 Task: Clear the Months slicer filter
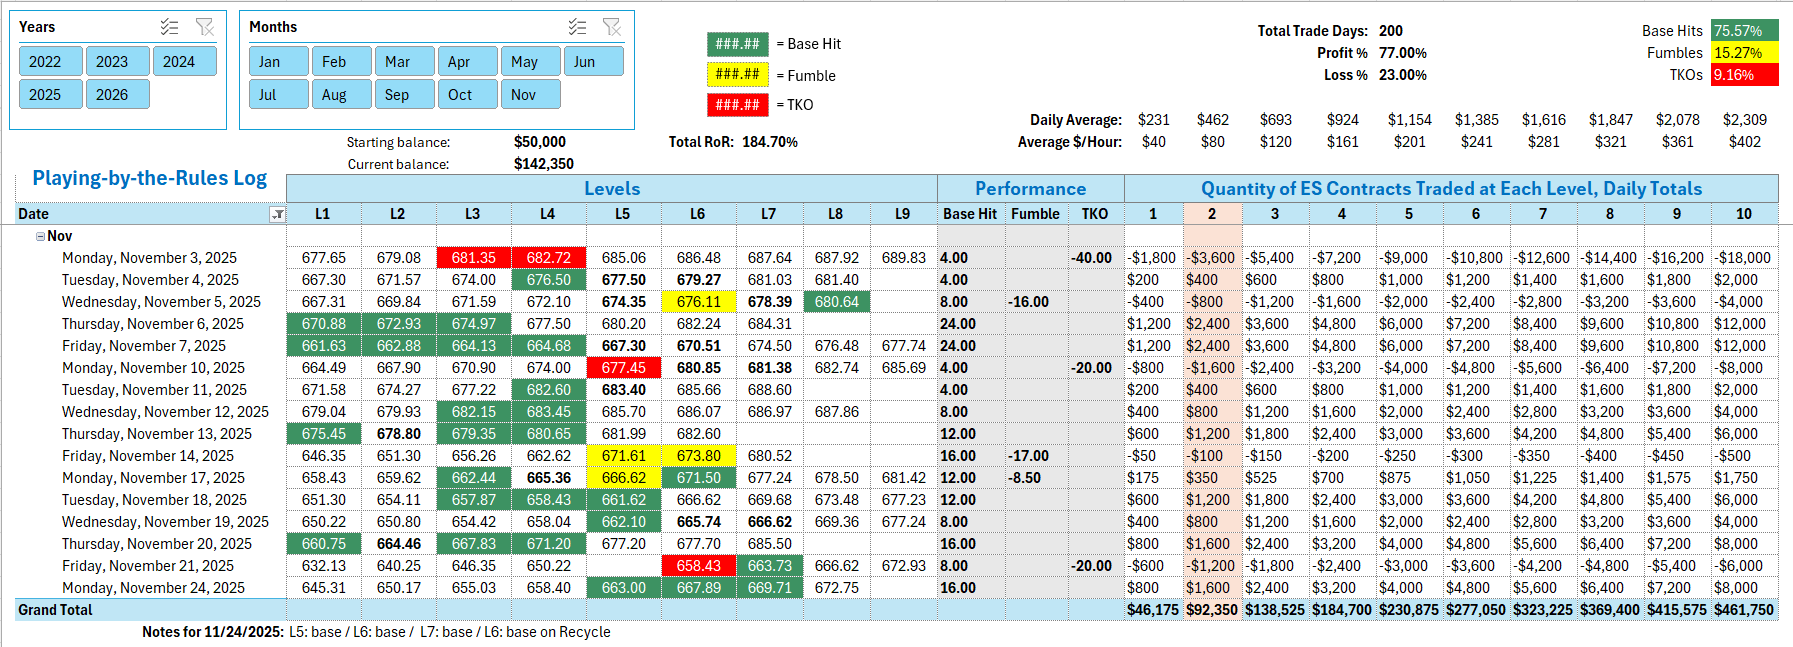(x=612, y=27)
